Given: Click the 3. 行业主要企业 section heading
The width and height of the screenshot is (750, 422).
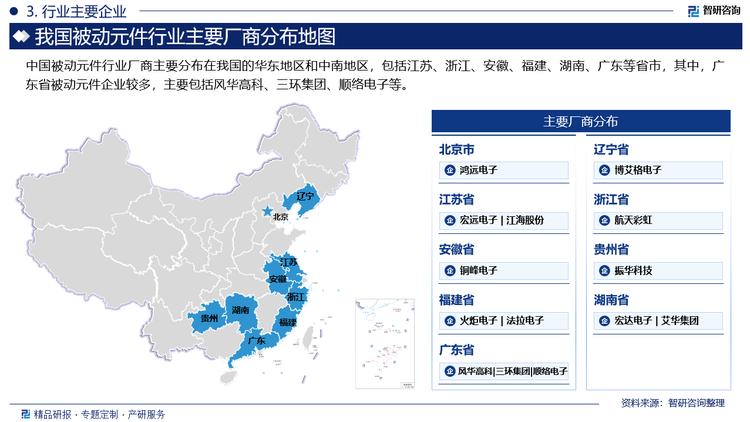Looking at the screenshot, I should click(77, 11).
